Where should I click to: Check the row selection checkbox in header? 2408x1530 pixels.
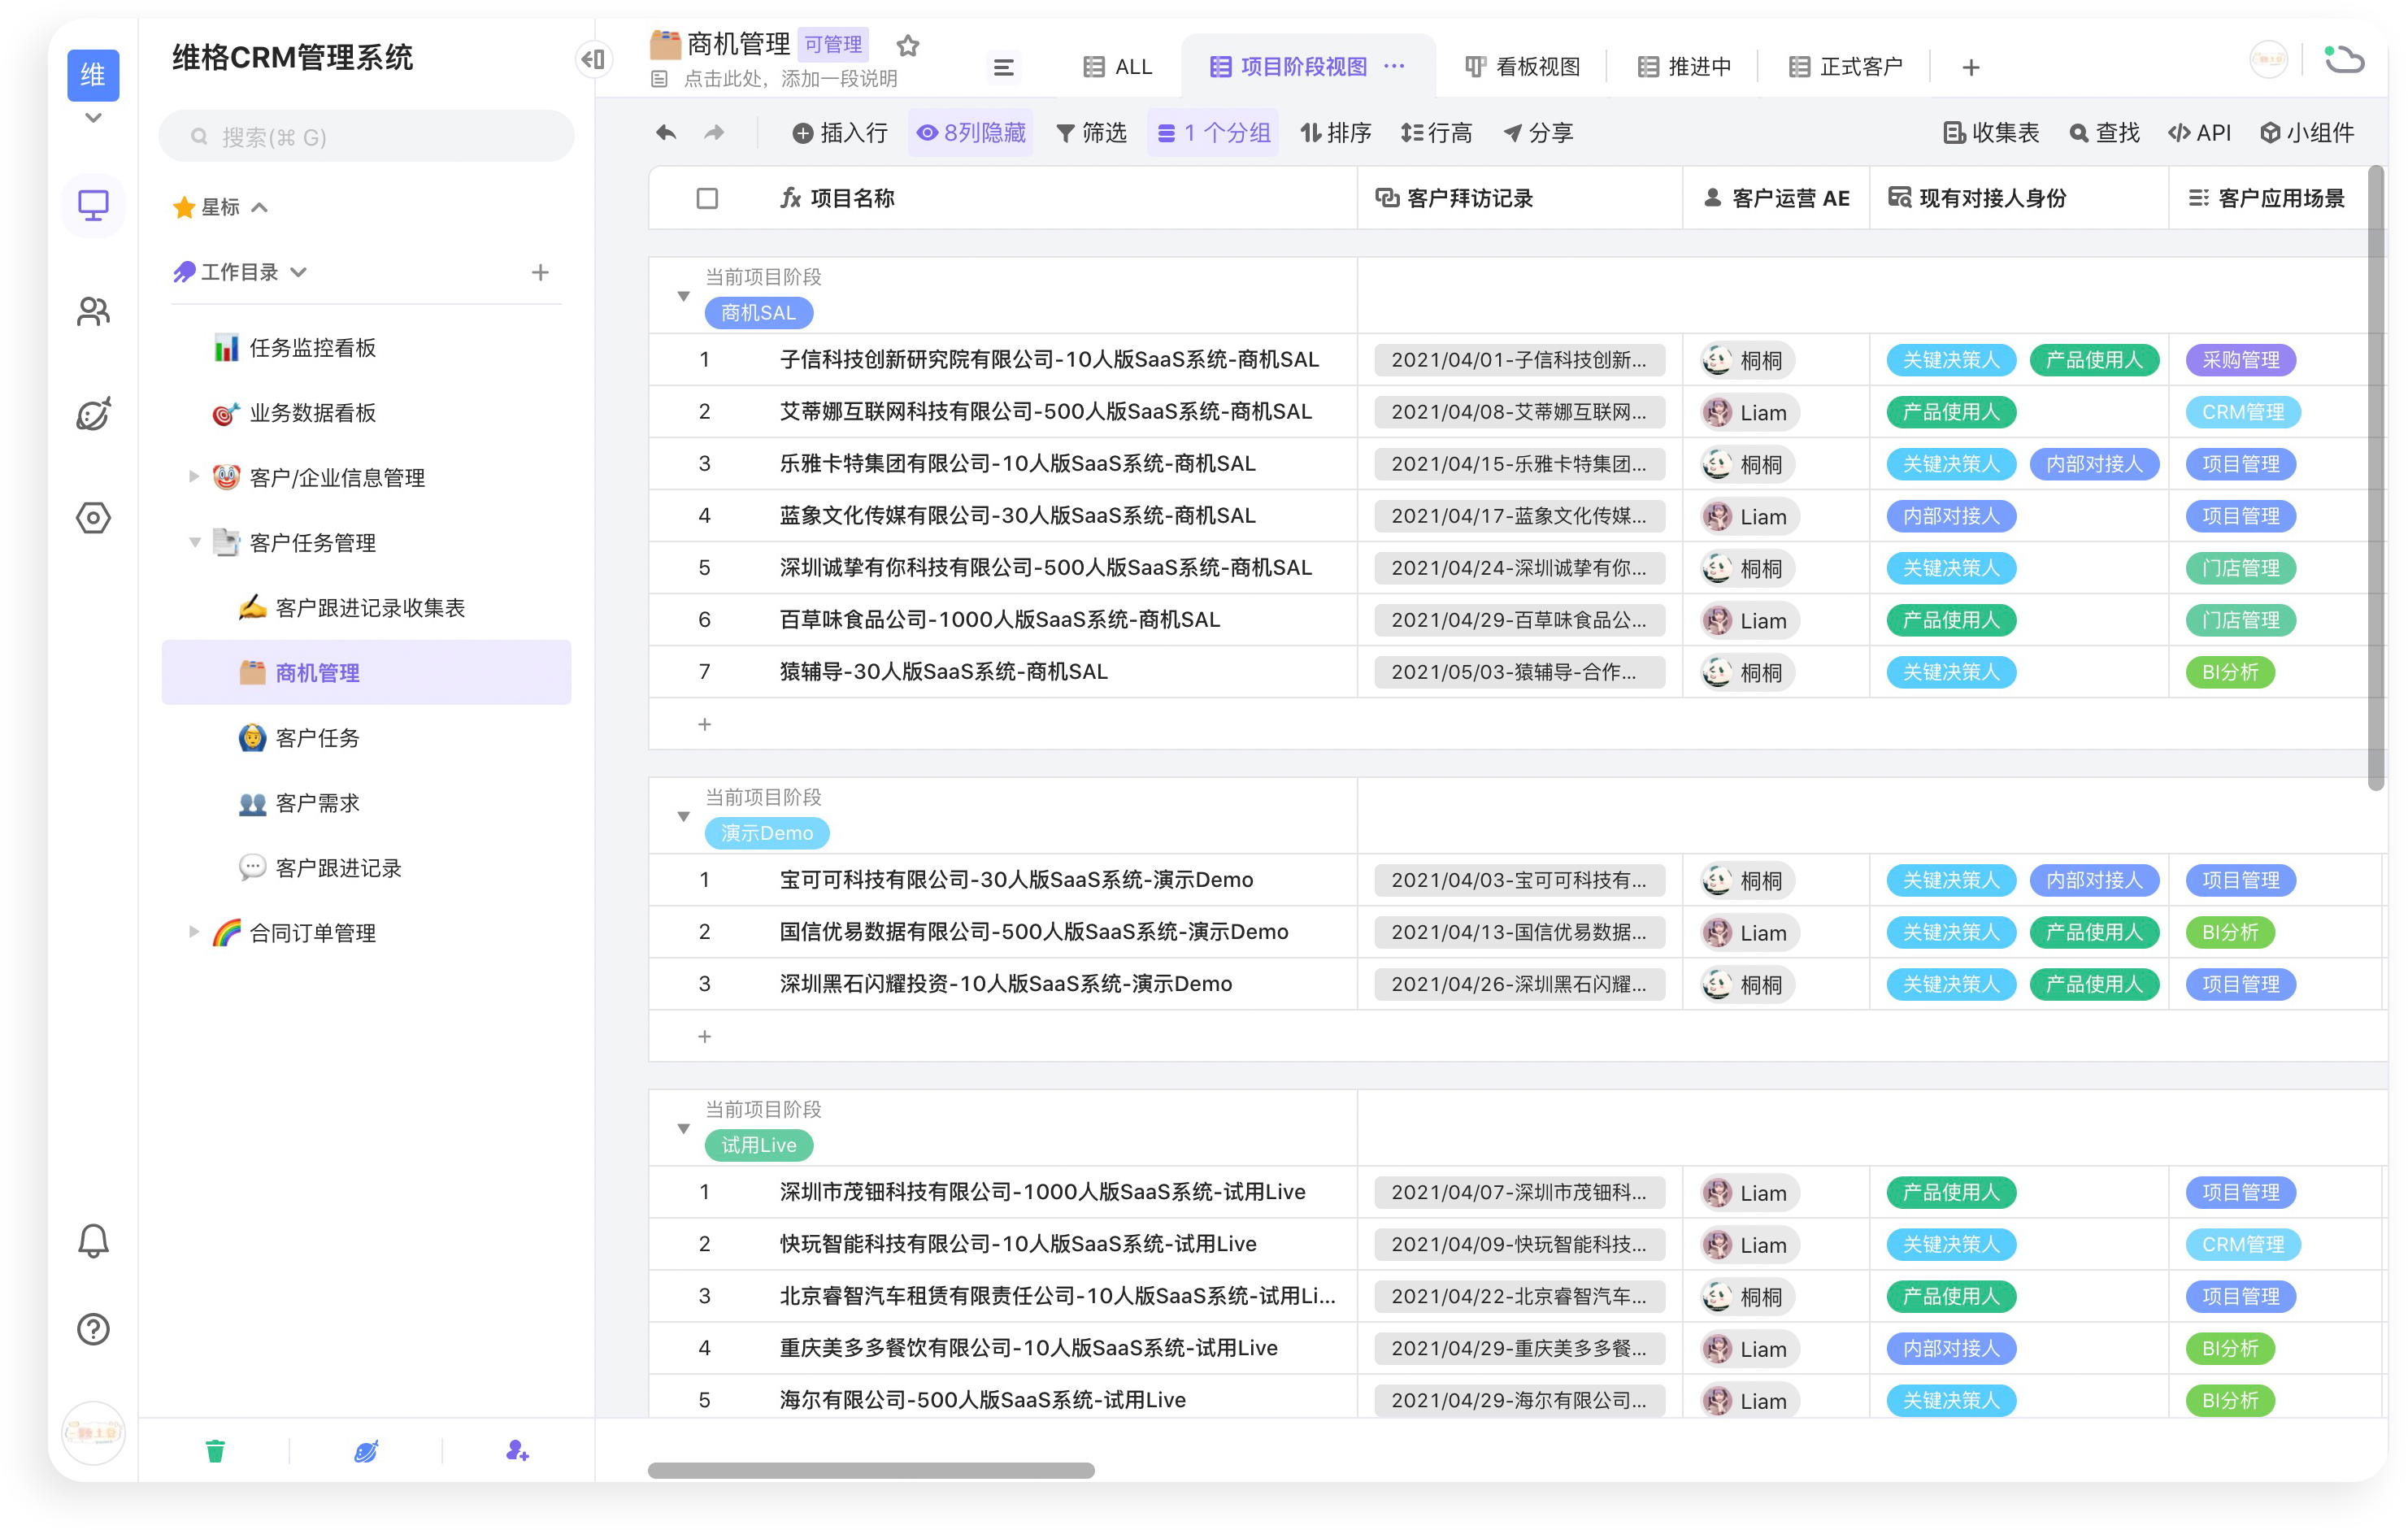[x=707, y=198]
